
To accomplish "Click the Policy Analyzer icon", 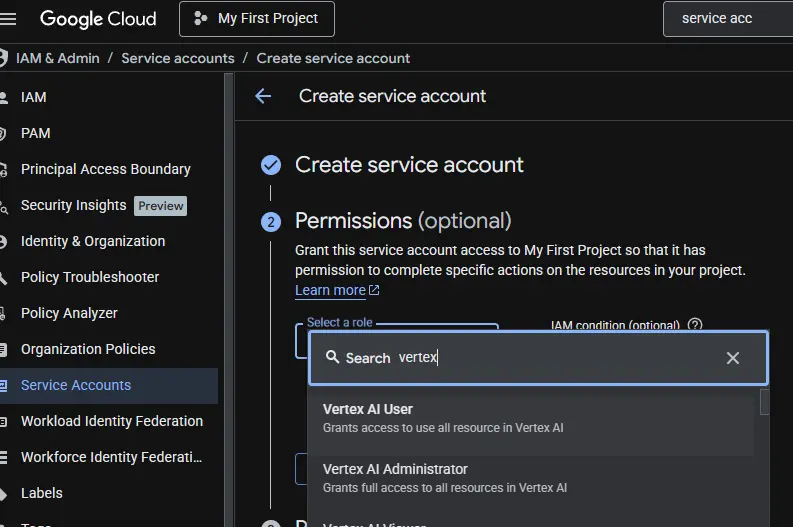I will [3, 314].
